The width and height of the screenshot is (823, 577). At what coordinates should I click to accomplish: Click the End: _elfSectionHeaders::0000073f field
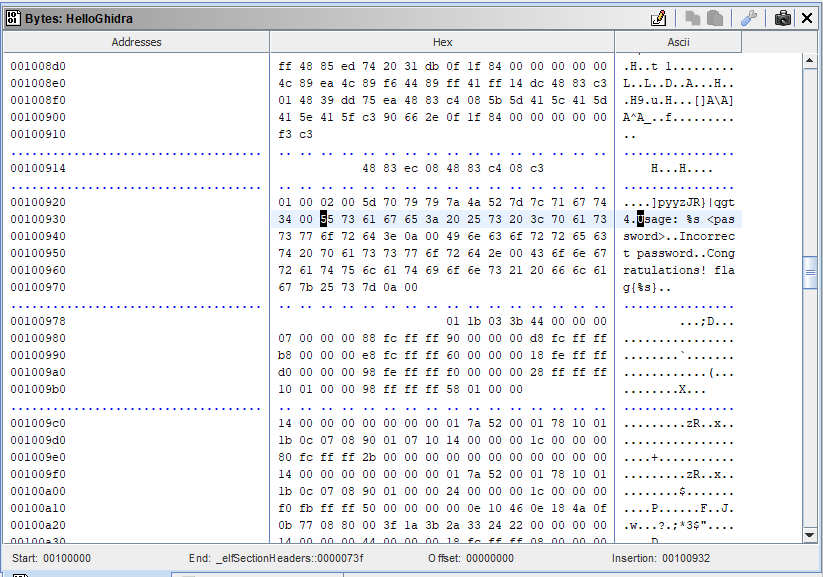click(x=276, y=558)
